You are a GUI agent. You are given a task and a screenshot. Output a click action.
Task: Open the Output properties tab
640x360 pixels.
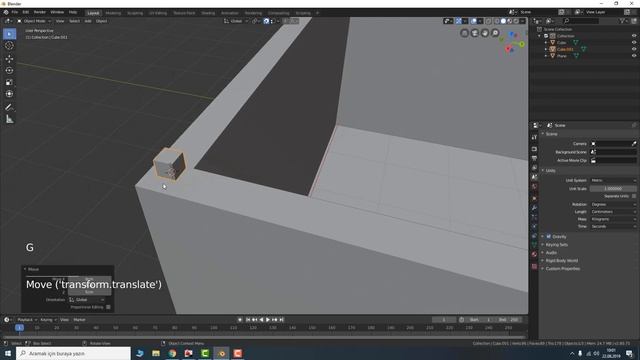[534, 158]
